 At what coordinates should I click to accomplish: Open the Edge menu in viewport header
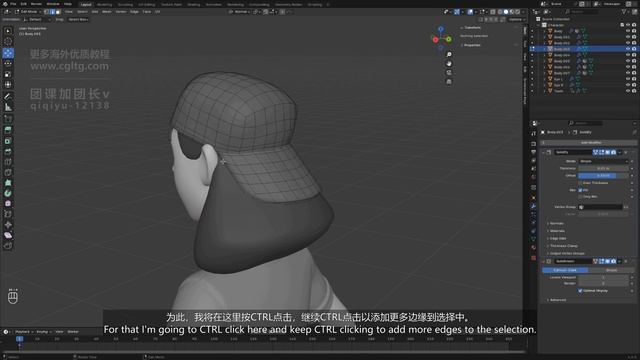tap(134, 12)
